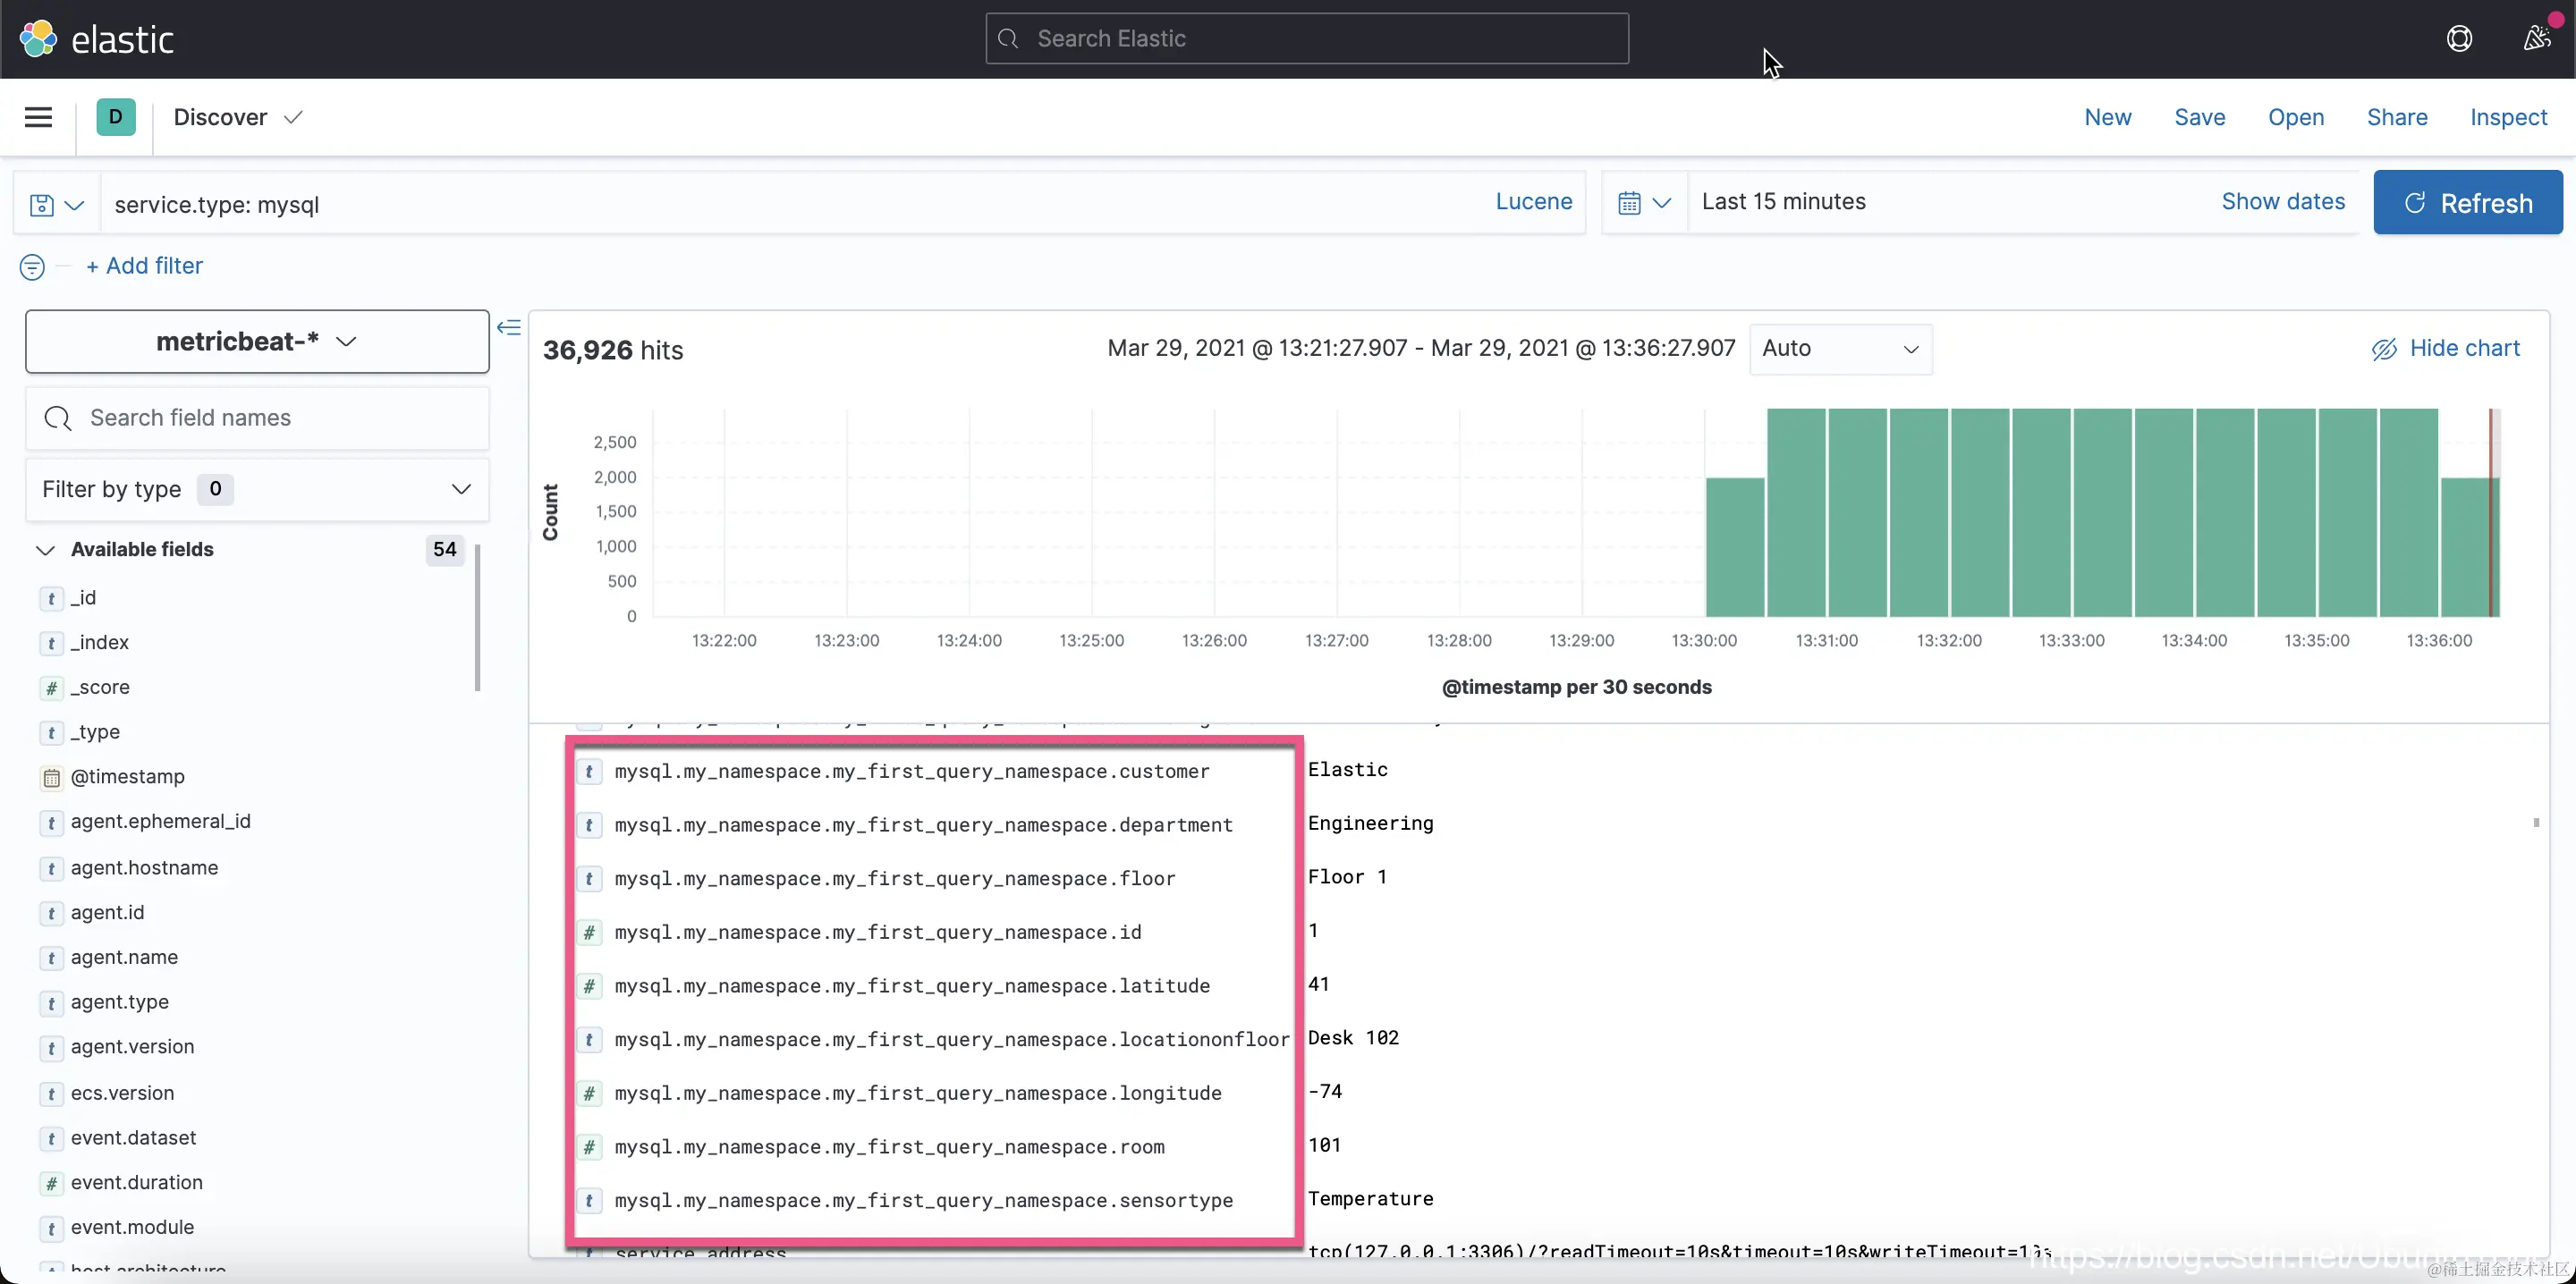Open the Inspect menu item

(x=2508, y=117)
